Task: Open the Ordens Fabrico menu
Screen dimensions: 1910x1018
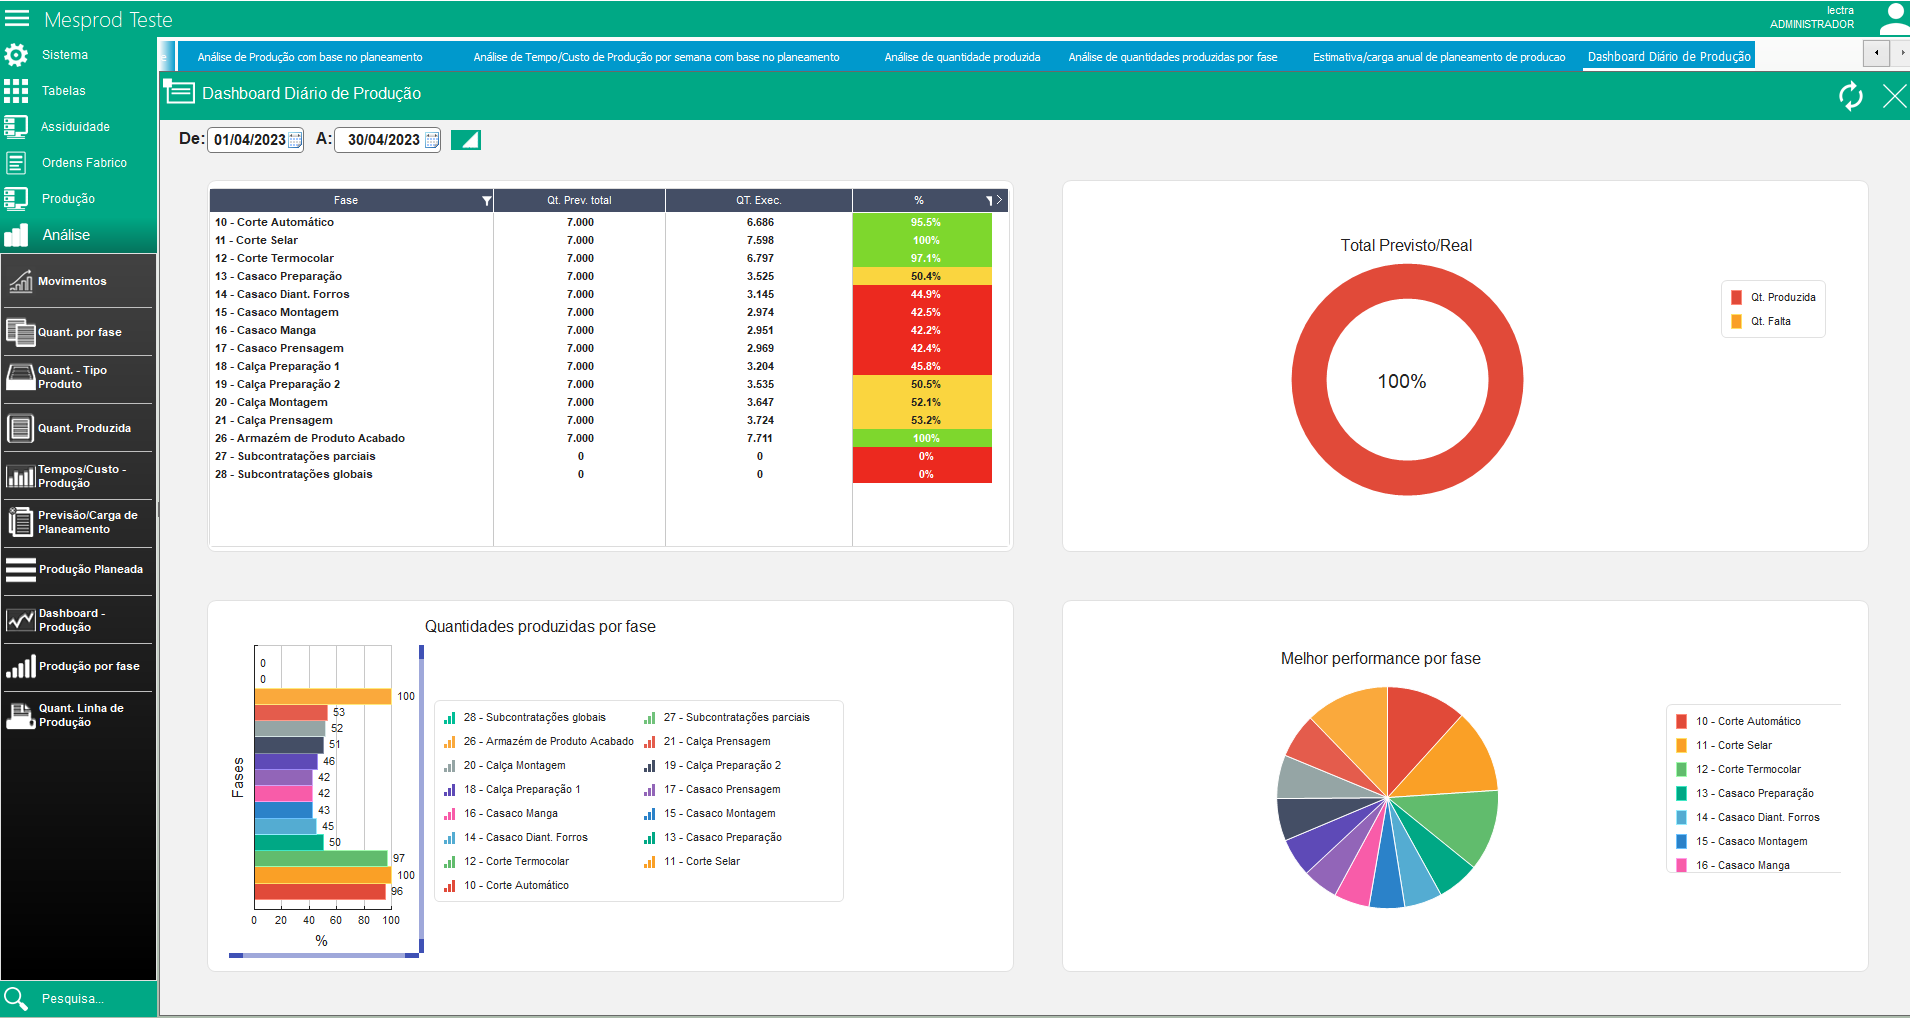Action: tap(79, 163)
